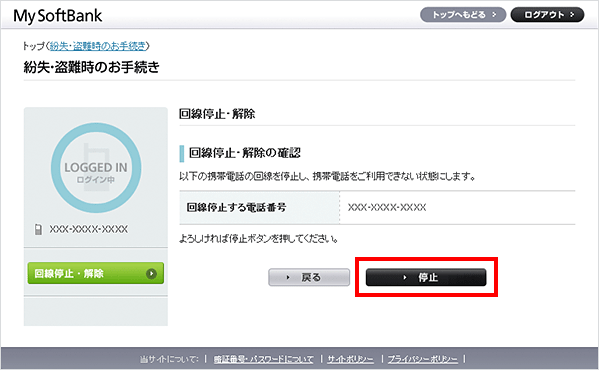Click the よろしければ停止ボタンを押してください instruction text
The width and height of the screenshot is (600, 370).
[259, 239]
